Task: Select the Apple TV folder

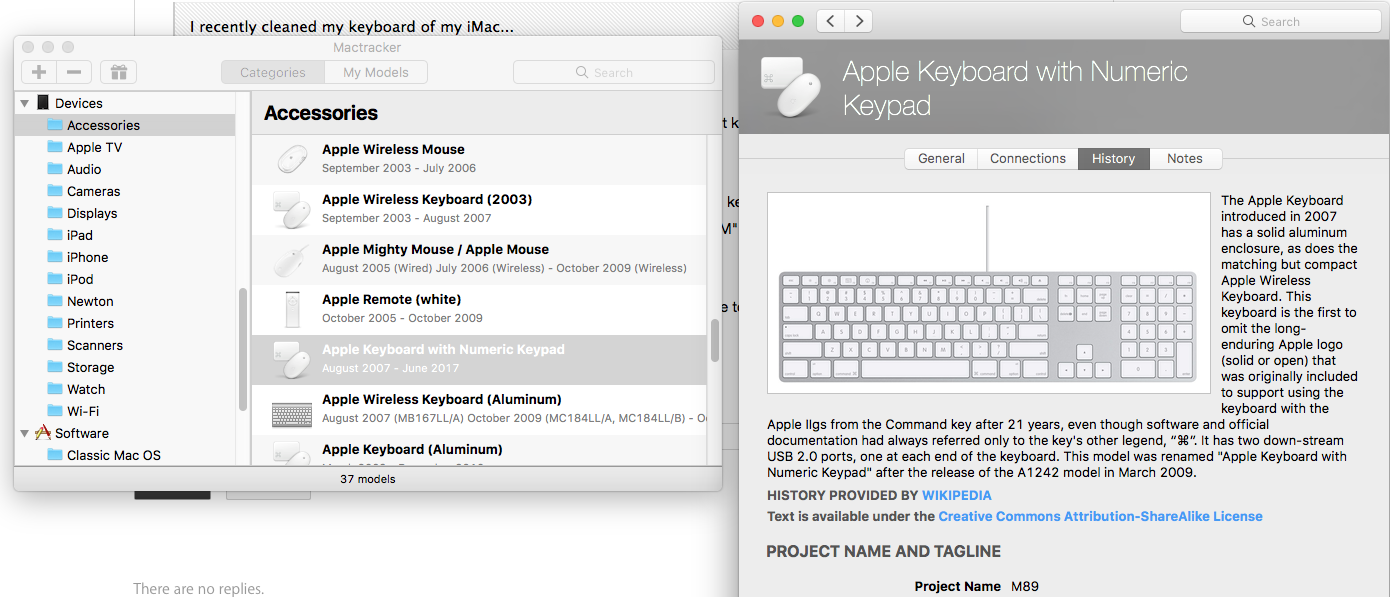Action: 125,147
